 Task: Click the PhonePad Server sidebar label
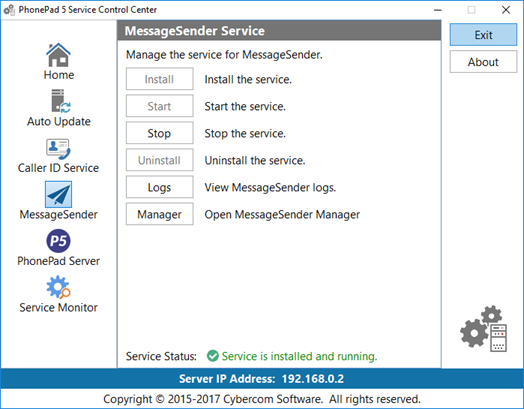point(58,261)
